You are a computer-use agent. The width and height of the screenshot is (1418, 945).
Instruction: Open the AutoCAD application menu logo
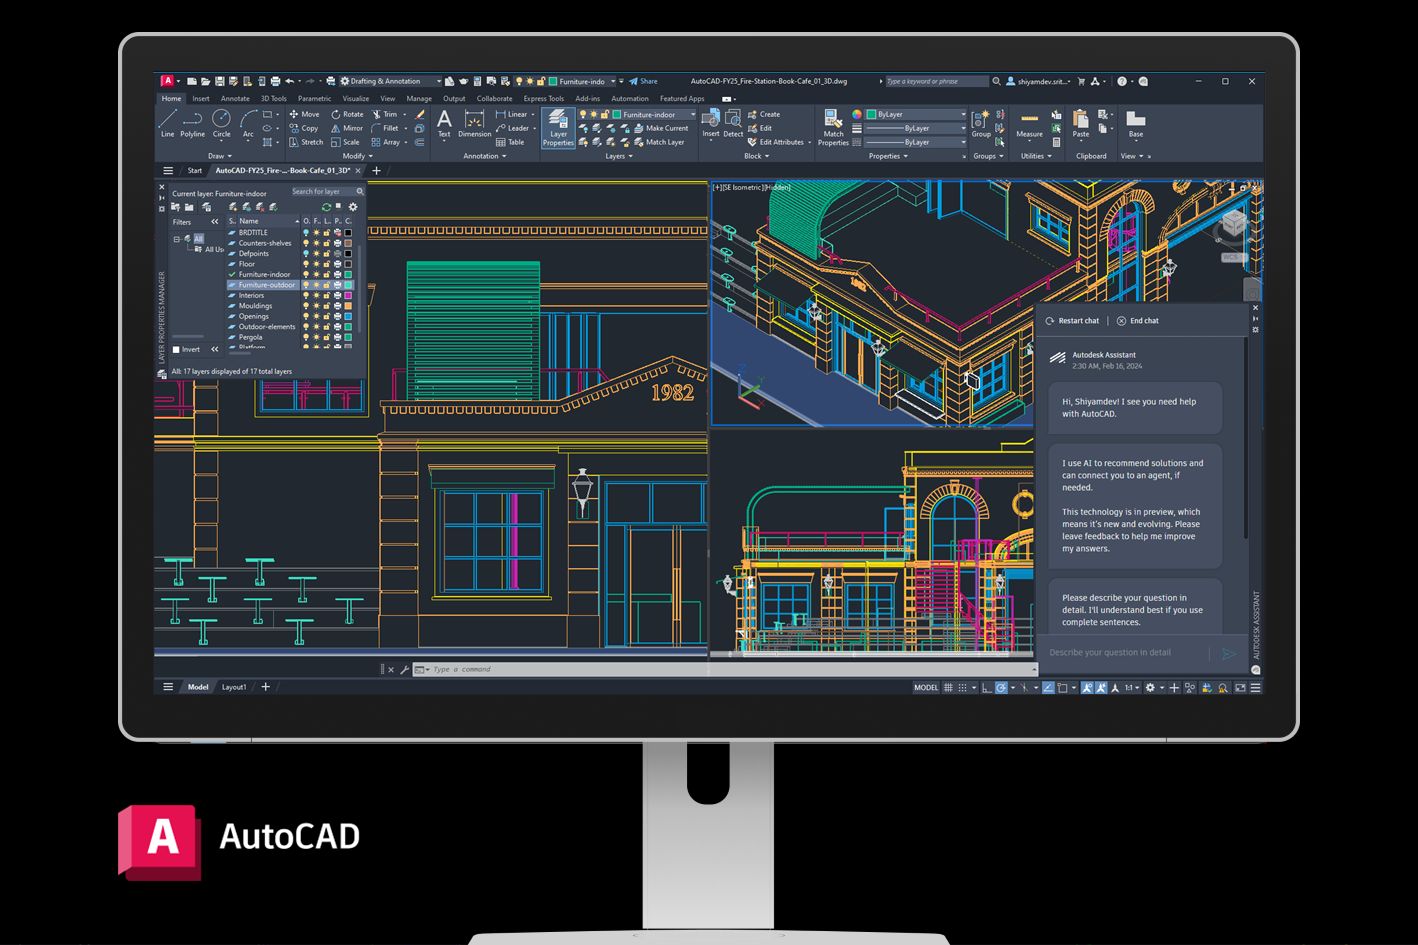pyautogui.click(x=168, y=81)
